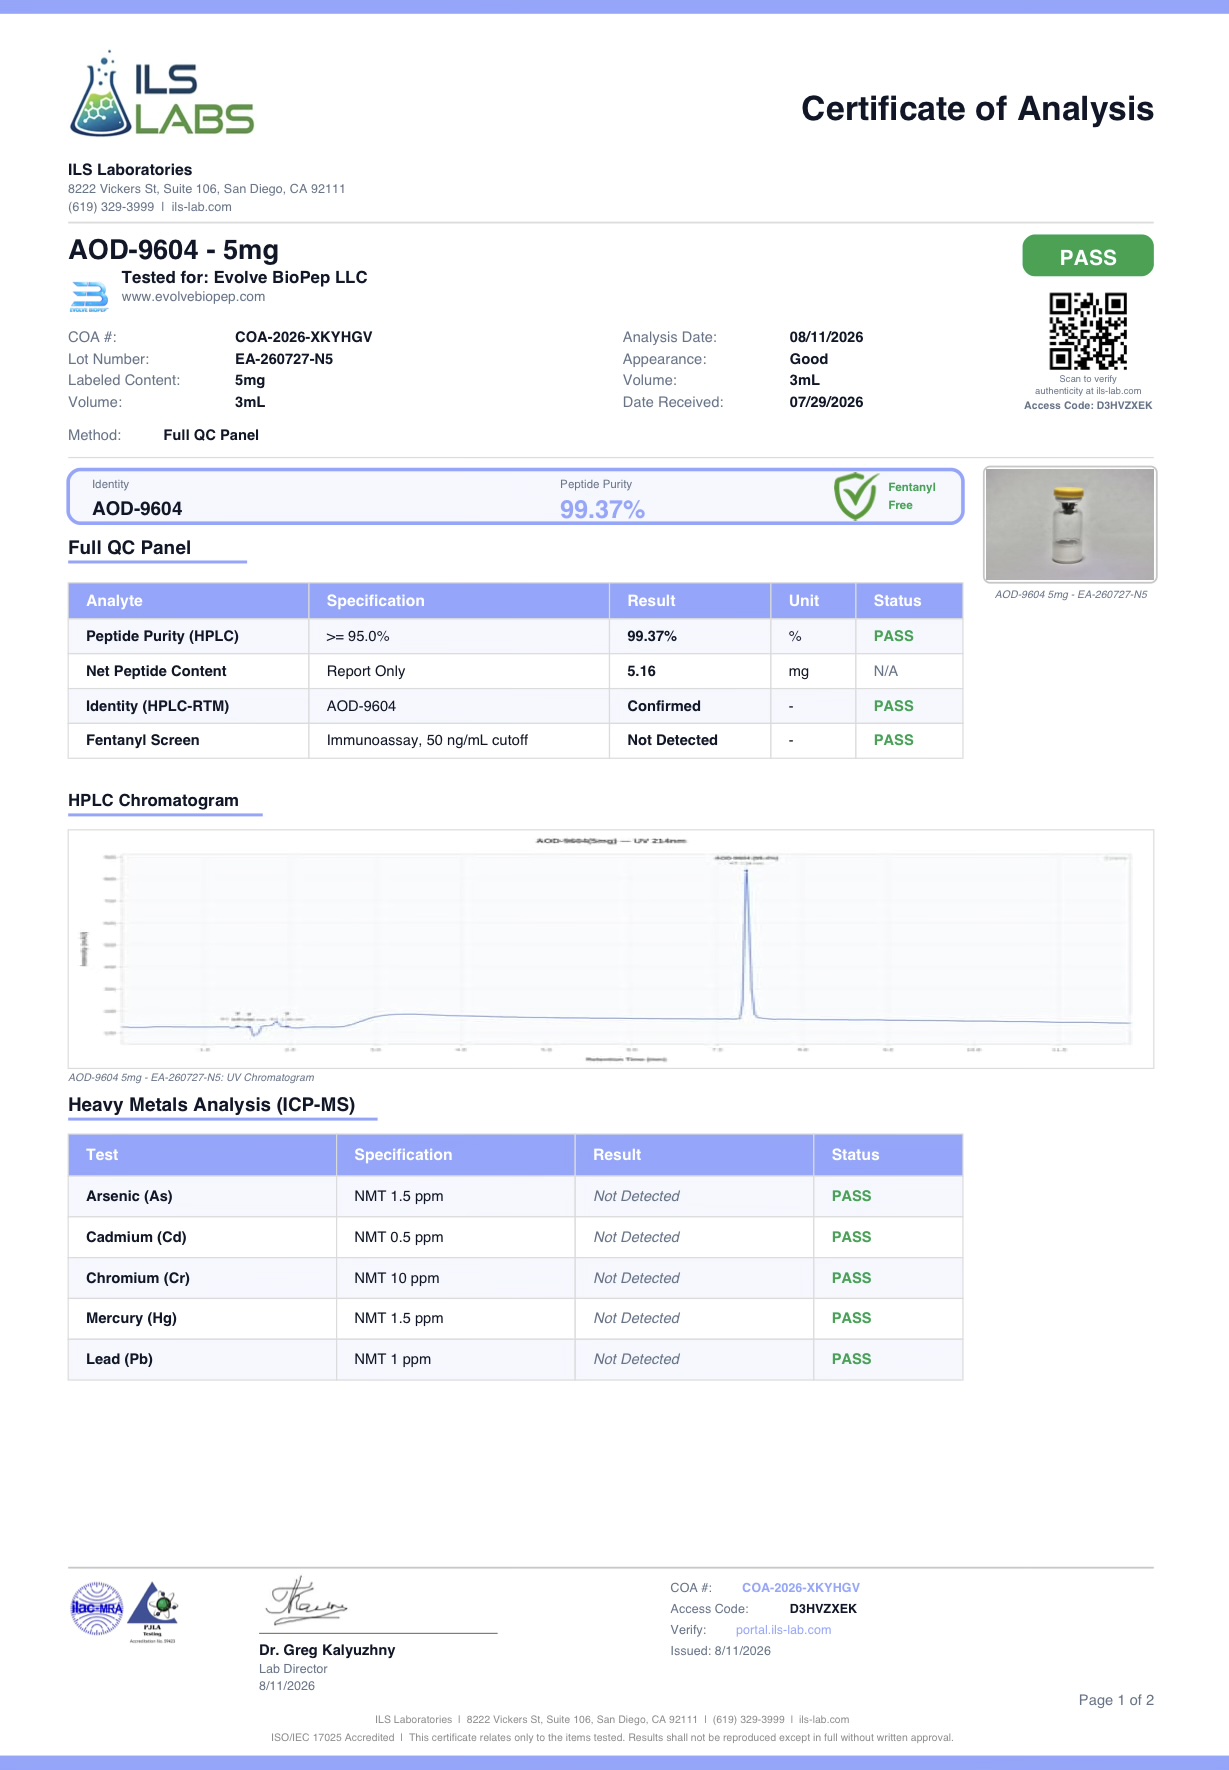1229x1770 pixels.
Task: Click the N/A status for Net Peptide Content
Action: point(885,671)
